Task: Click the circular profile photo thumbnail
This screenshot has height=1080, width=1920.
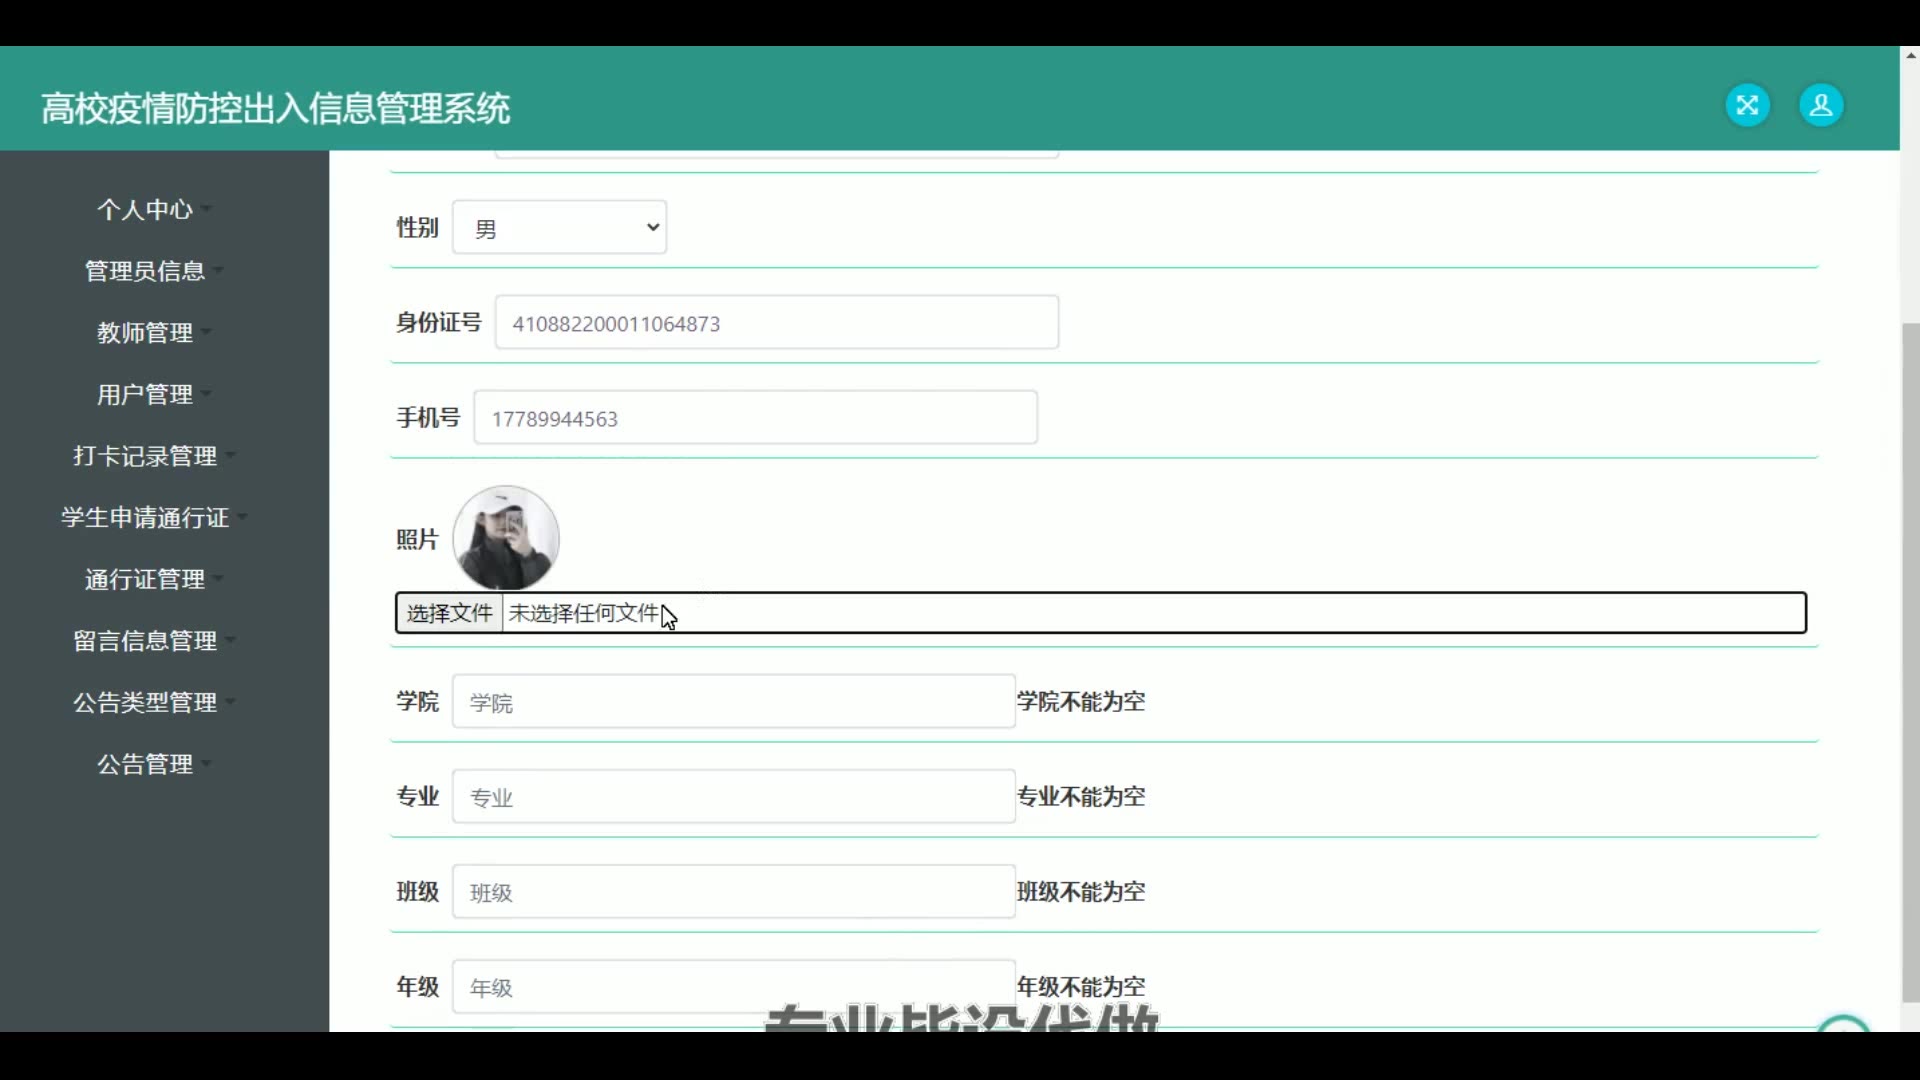Action: coord(506,538)
